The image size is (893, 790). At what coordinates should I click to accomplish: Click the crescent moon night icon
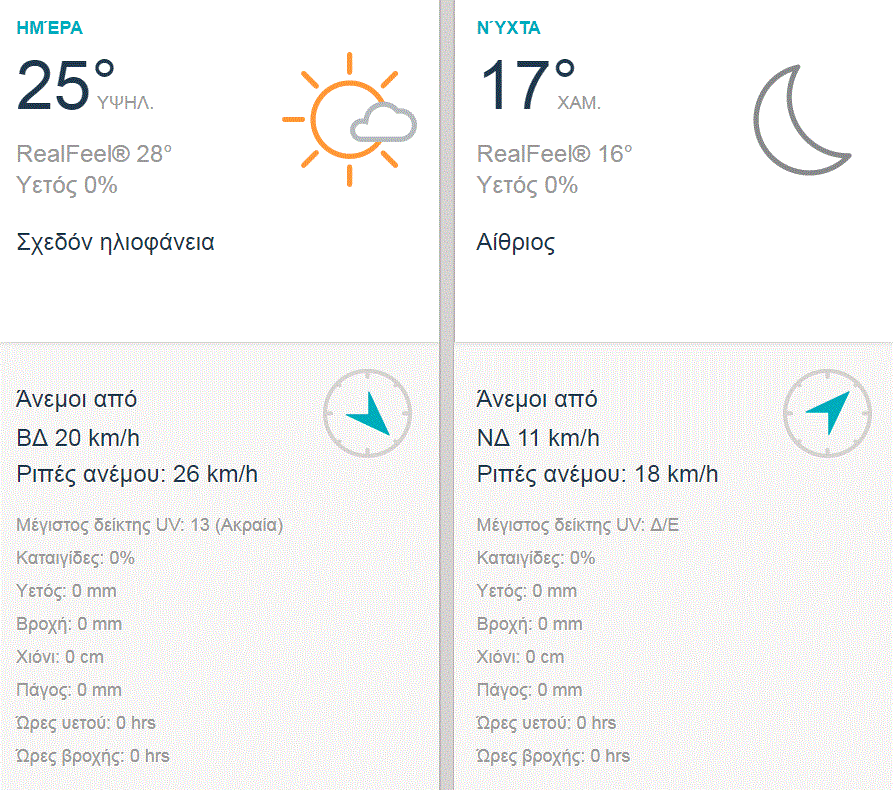tap(800, 118)
